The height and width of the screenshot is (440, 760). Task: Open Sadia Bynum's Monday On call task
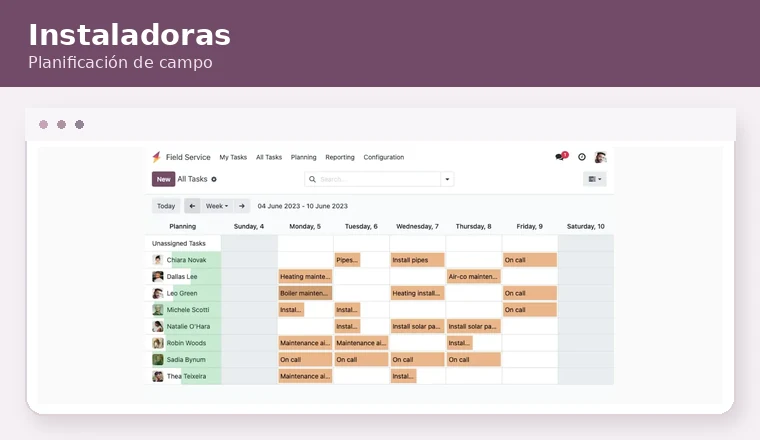(x=305, y=360)
